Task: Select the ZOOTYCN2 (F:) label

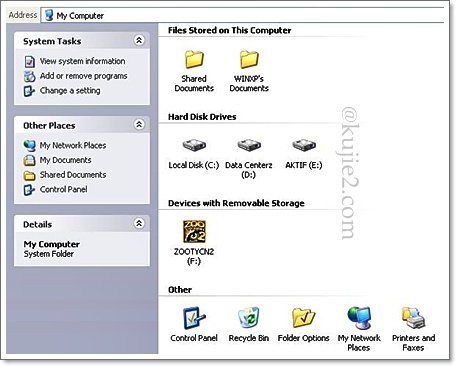Action: pyautogui.click(x=194, y=256)
